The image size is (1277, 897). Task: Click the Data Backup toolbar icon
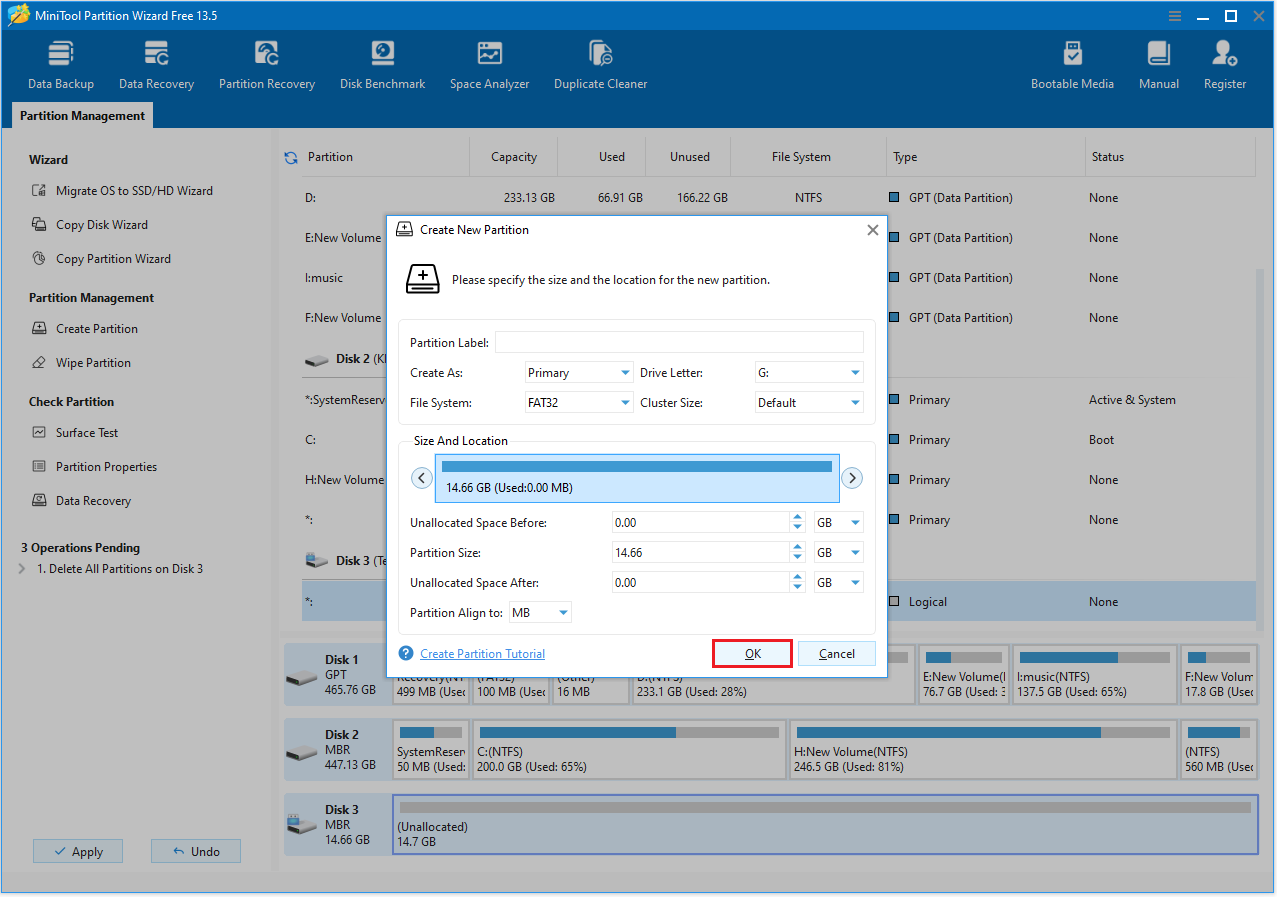[x=60, y=62]
